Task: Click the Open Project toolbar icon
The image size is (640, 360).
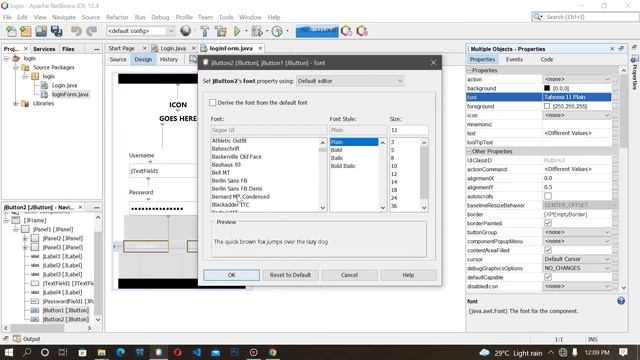Action: tap(41, 31)
